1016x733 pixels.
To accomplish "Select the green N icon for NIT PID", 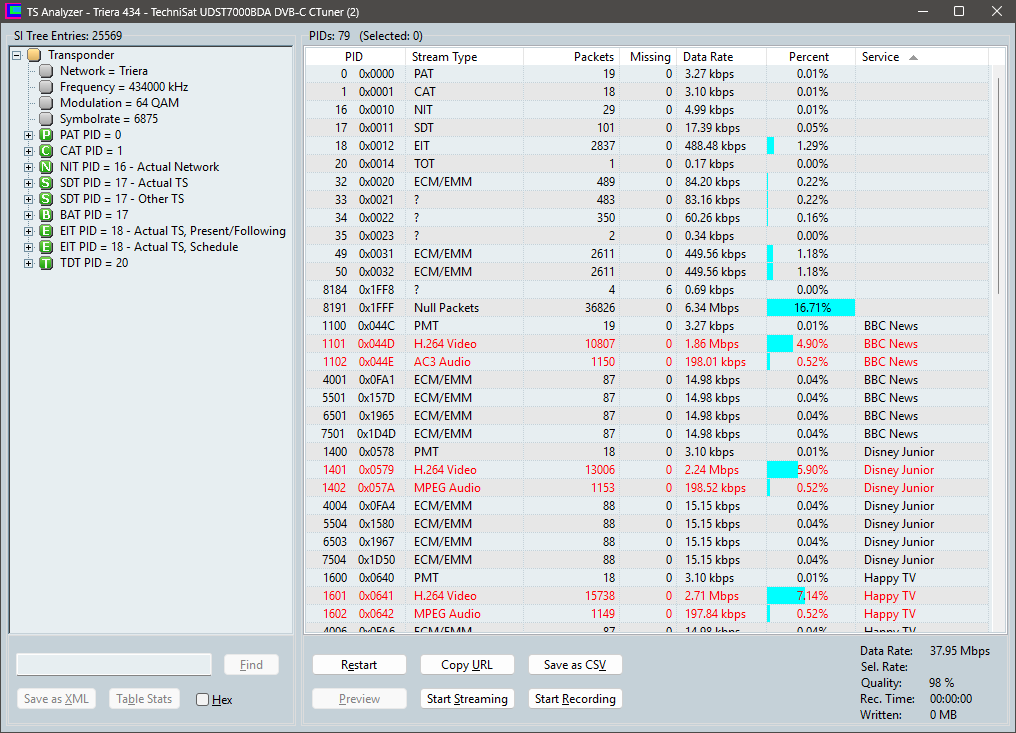I will [46, 167].
